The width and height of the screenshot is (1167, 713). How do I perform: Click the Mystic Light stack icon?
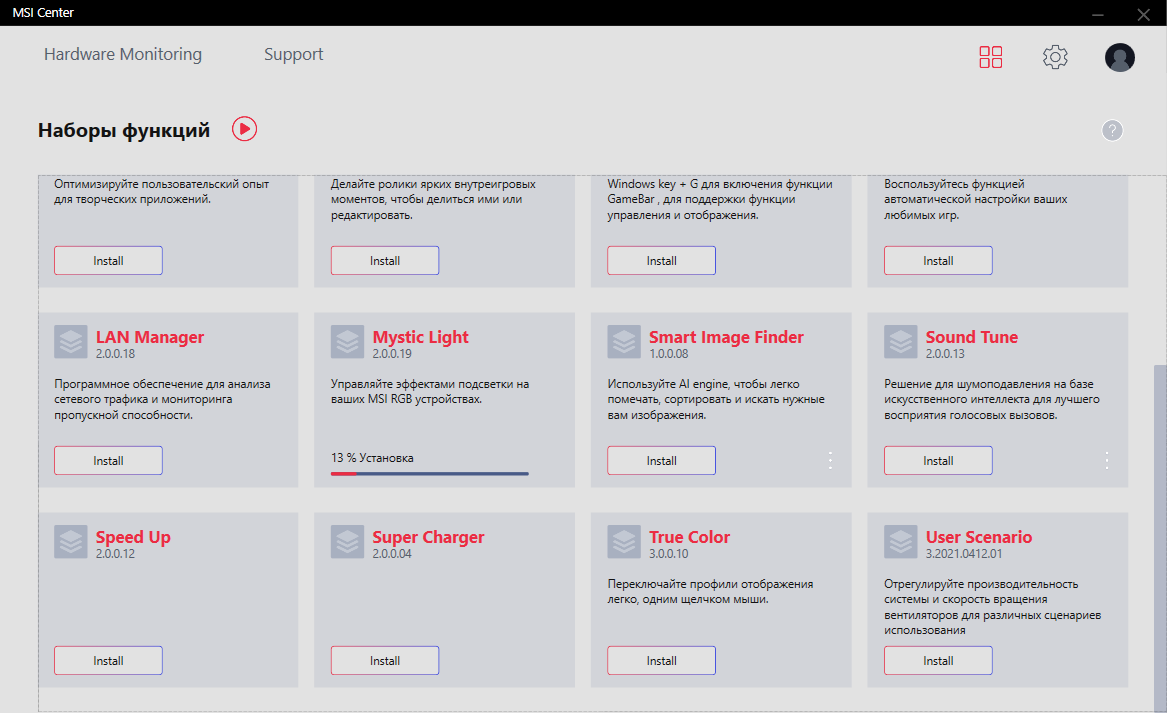tap(348, 342)
